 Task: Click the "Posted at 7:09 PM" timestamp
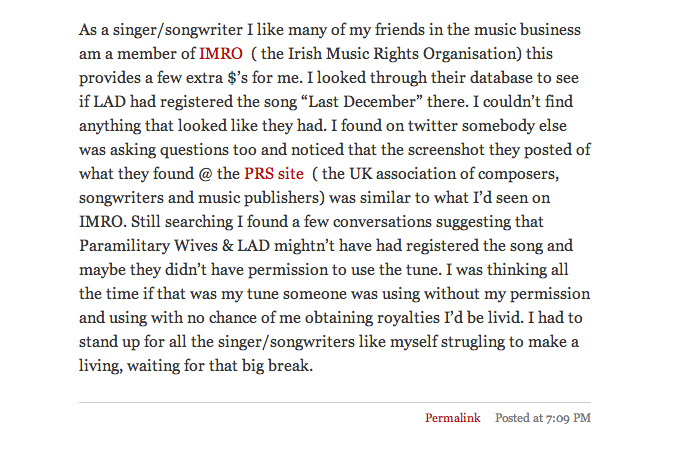tap(543, 417)
